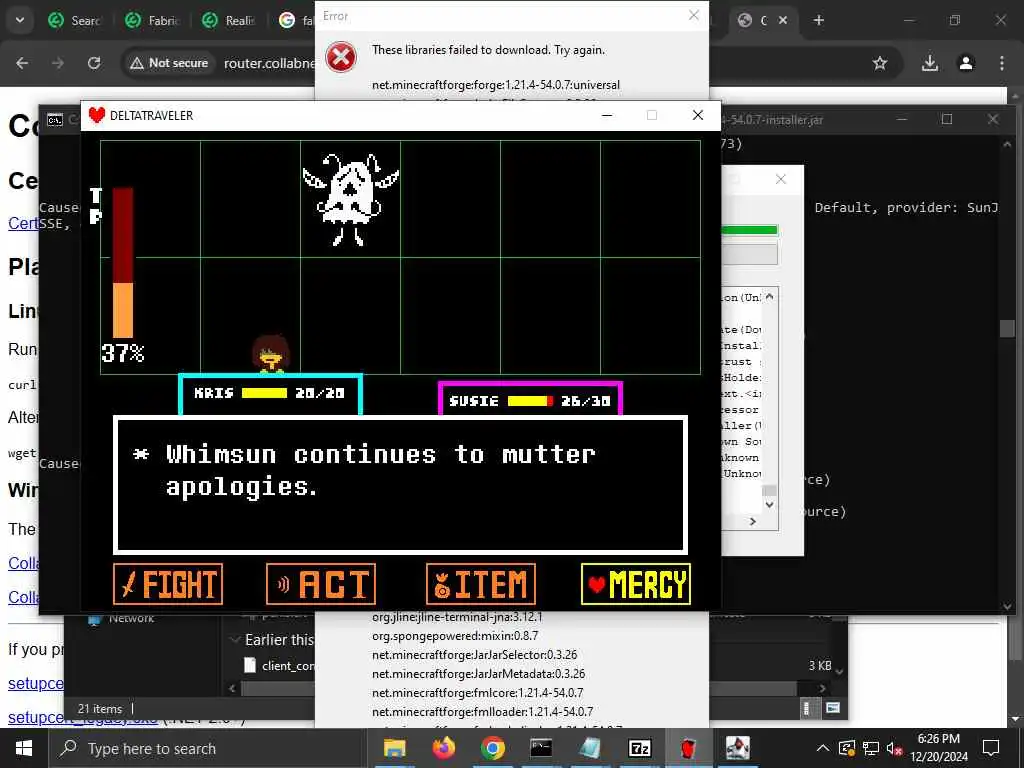
Task: Click the taskbar search box
Action: point(206,748)
